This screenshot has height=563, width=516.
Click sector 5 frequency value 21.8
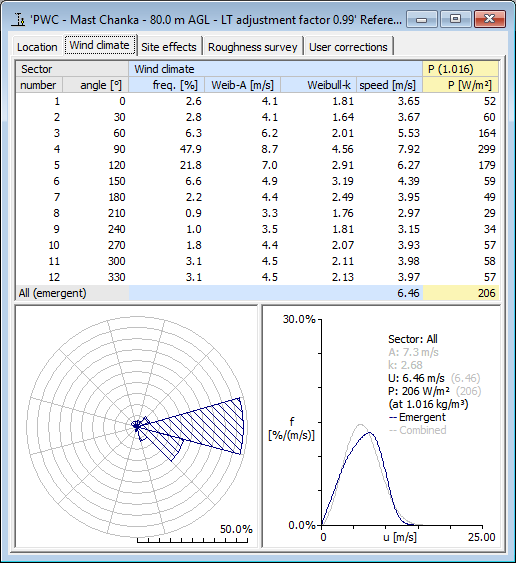tap(191, 165)
